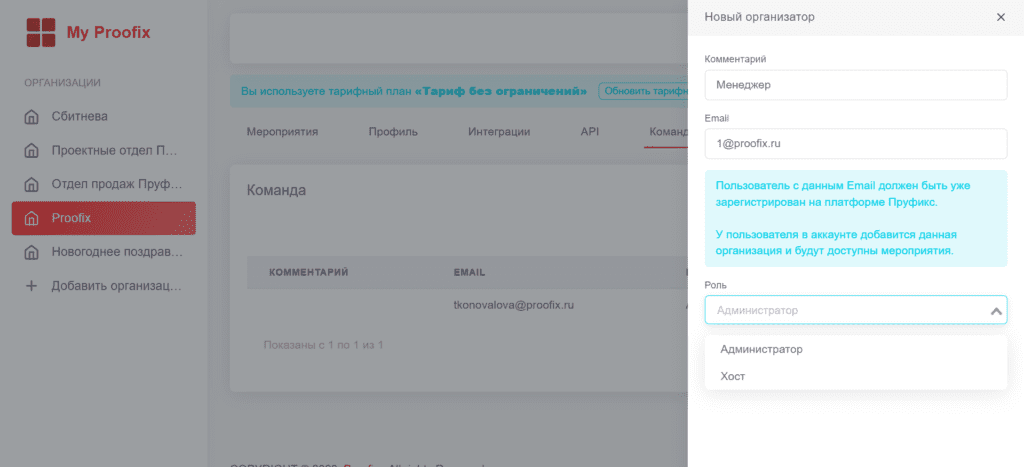Click the tkonovalova@proofix.ru table cell
This screenshot has height=467, width=1024.
pyautogui.click(x=514, y=305)
